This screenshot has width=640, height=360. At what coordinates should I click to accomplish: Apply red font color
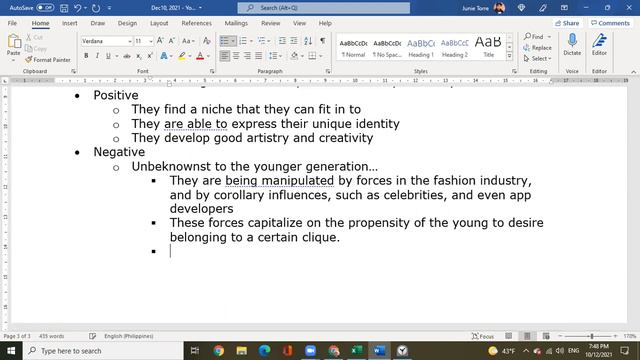click(x=200, y=56)
